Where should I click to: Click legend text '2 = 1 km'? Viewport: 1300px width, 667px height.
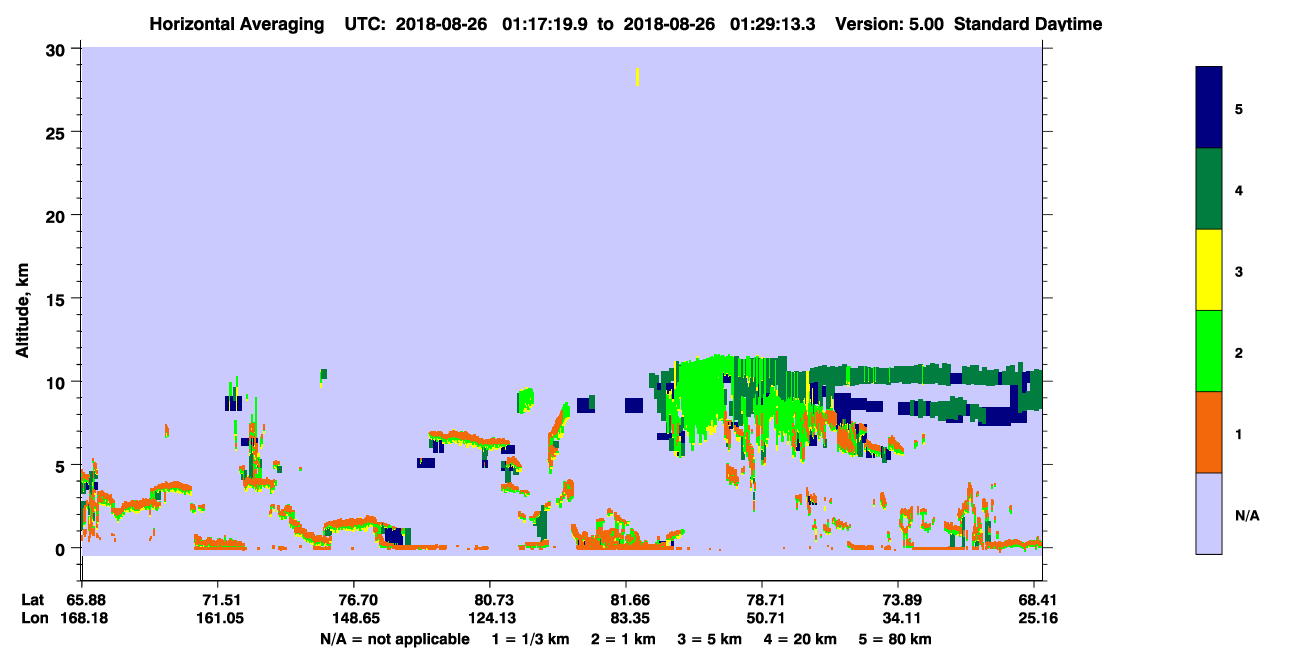[623, 639]
